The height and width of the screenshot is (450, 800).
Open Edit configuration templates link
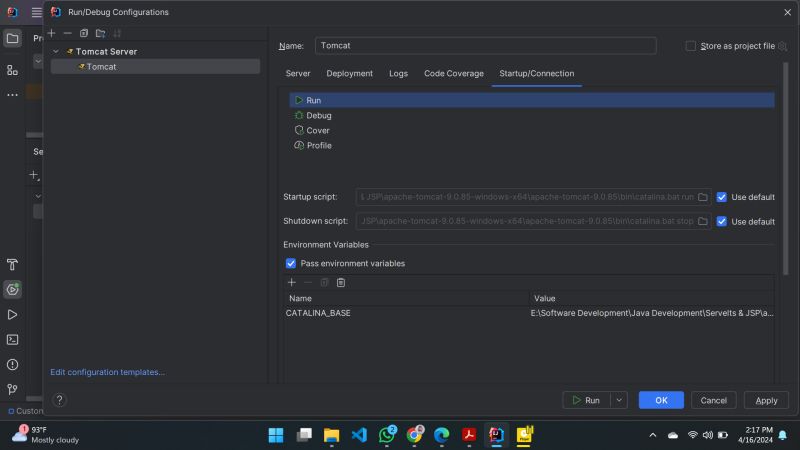(x=107, y=372)
